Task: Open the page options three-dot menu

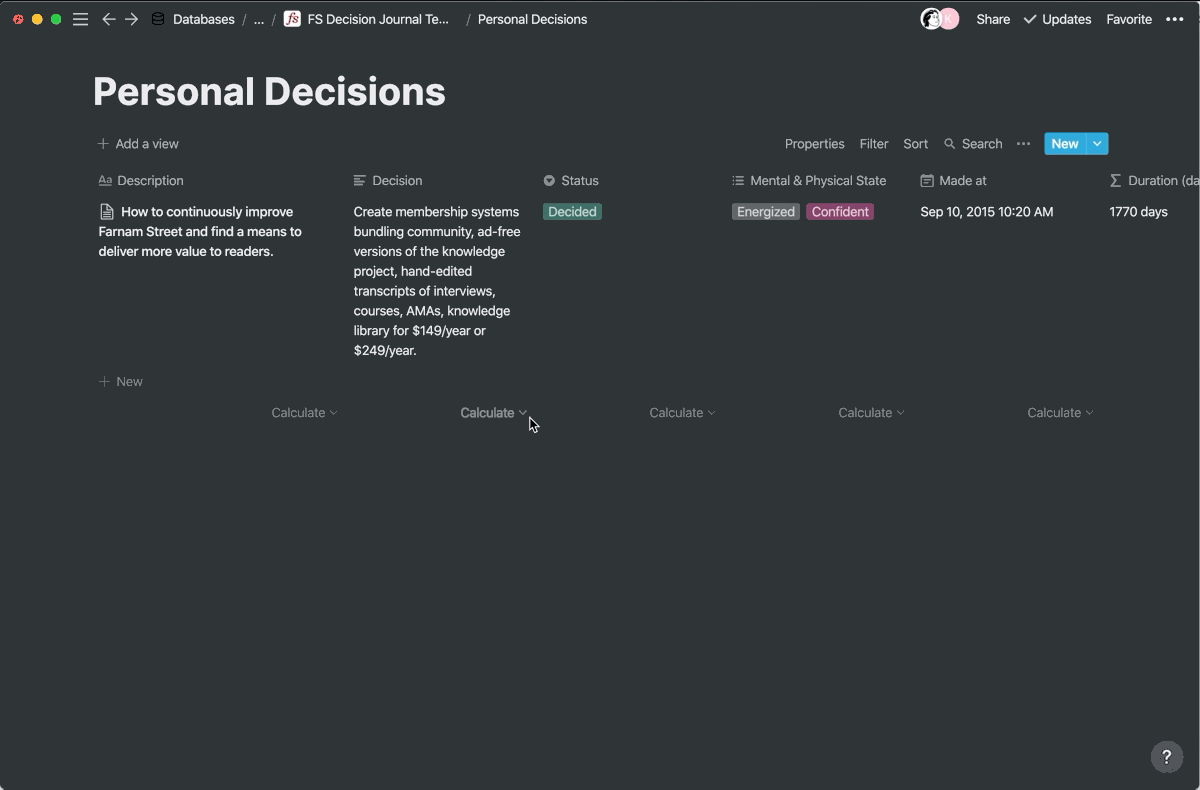Action: click(1175, 19)
